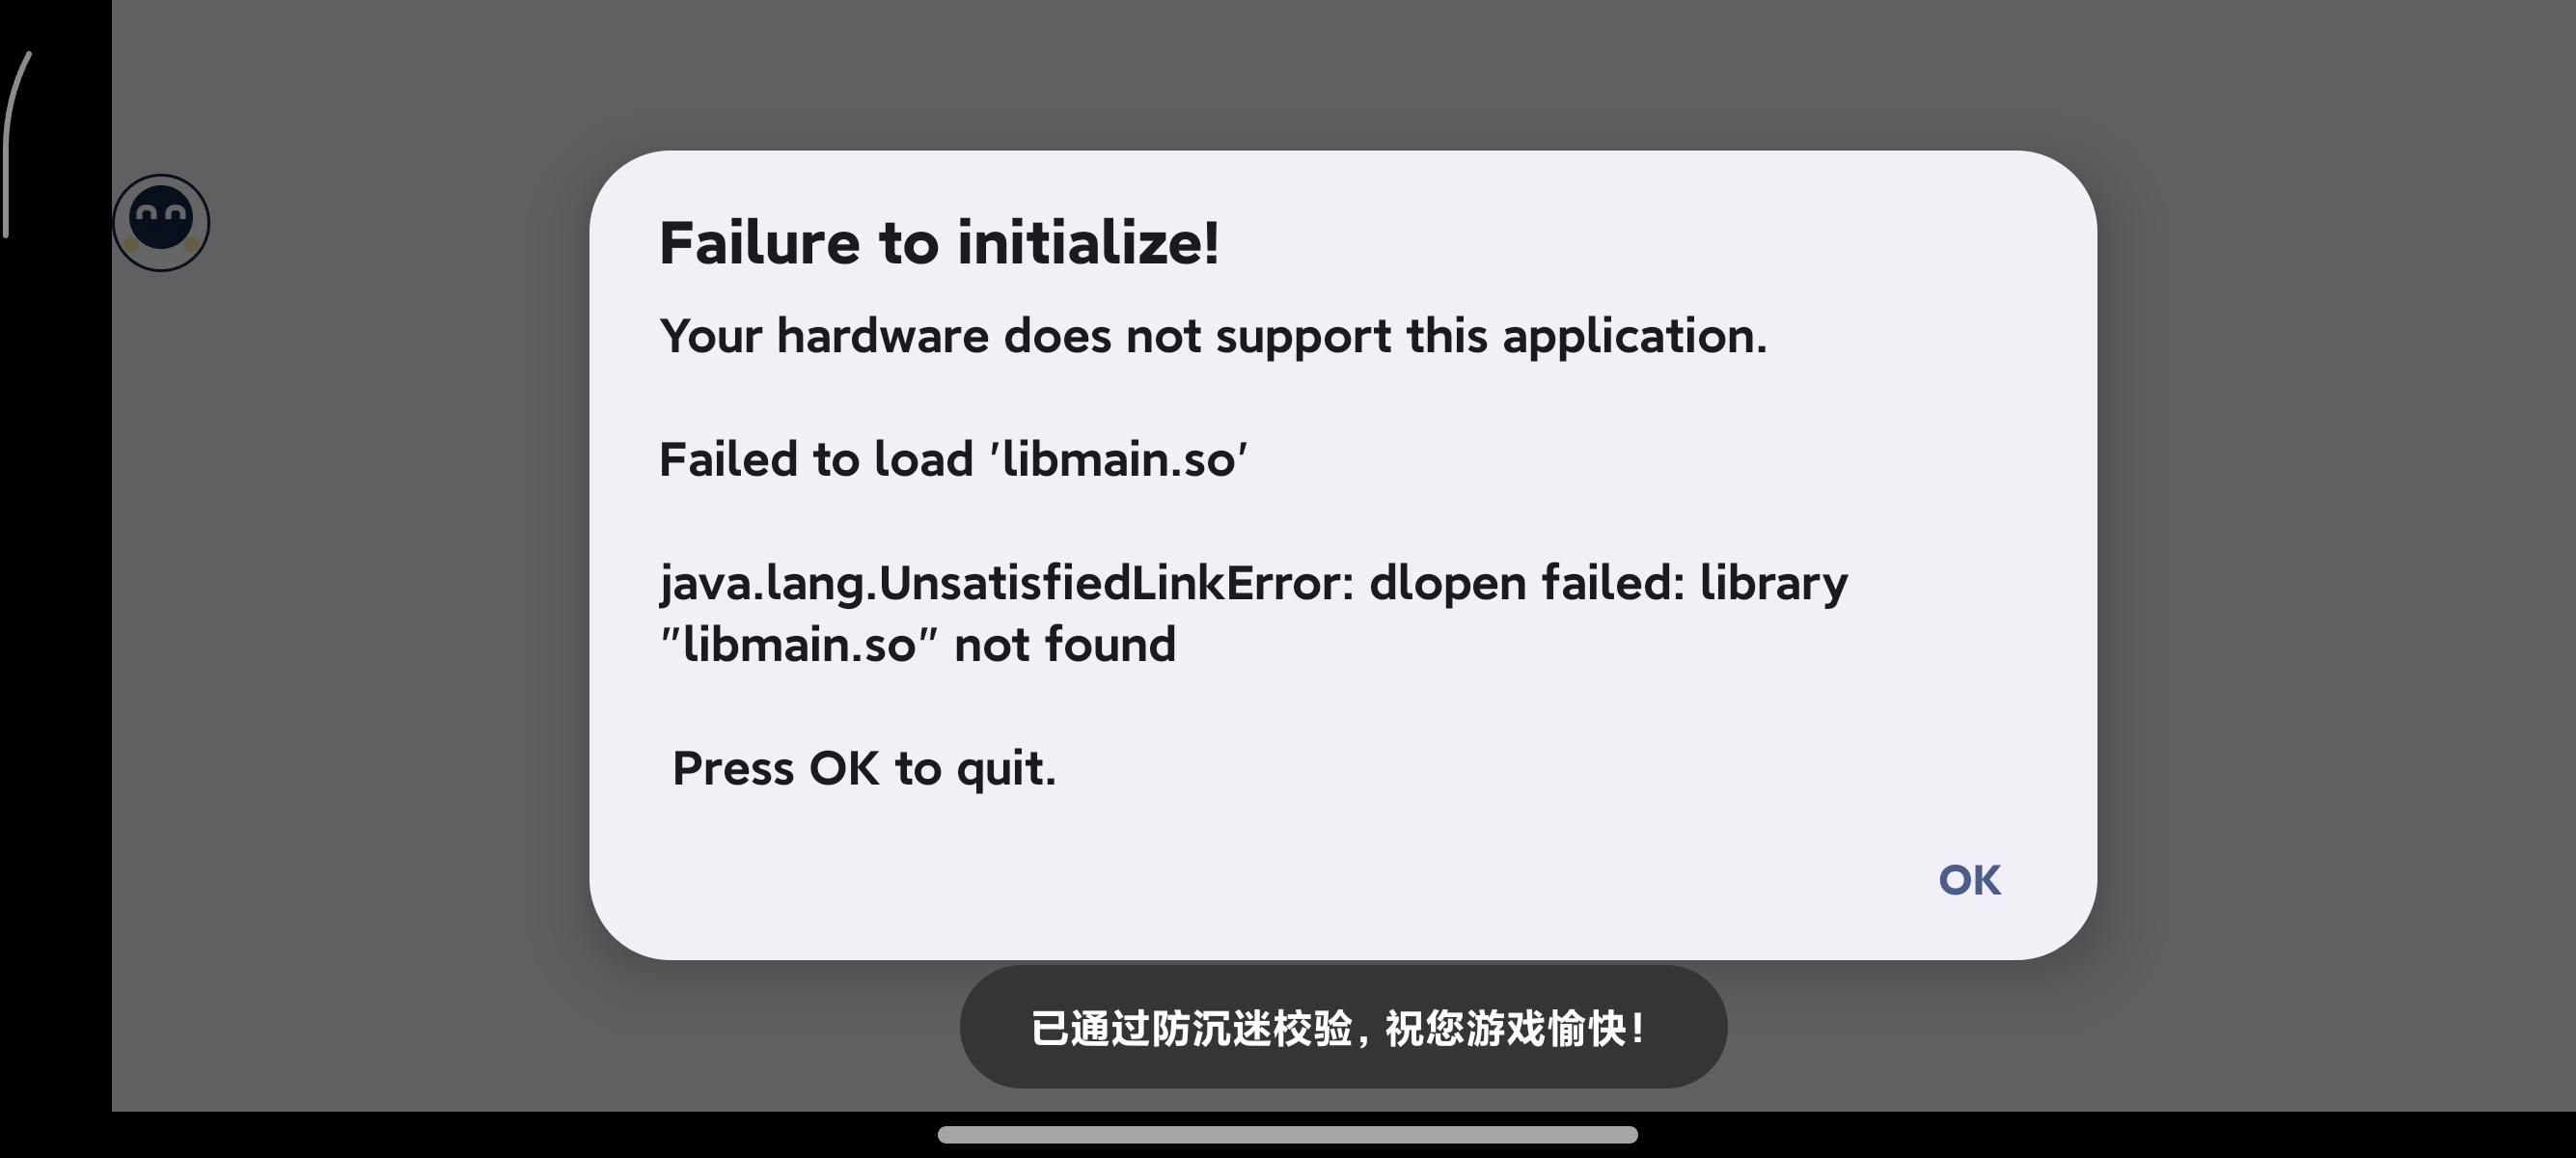Select the java.lang.UnsatisfiedLinkError text line
Viewport: 2576px width, 1158px height.
(1253, 583)
